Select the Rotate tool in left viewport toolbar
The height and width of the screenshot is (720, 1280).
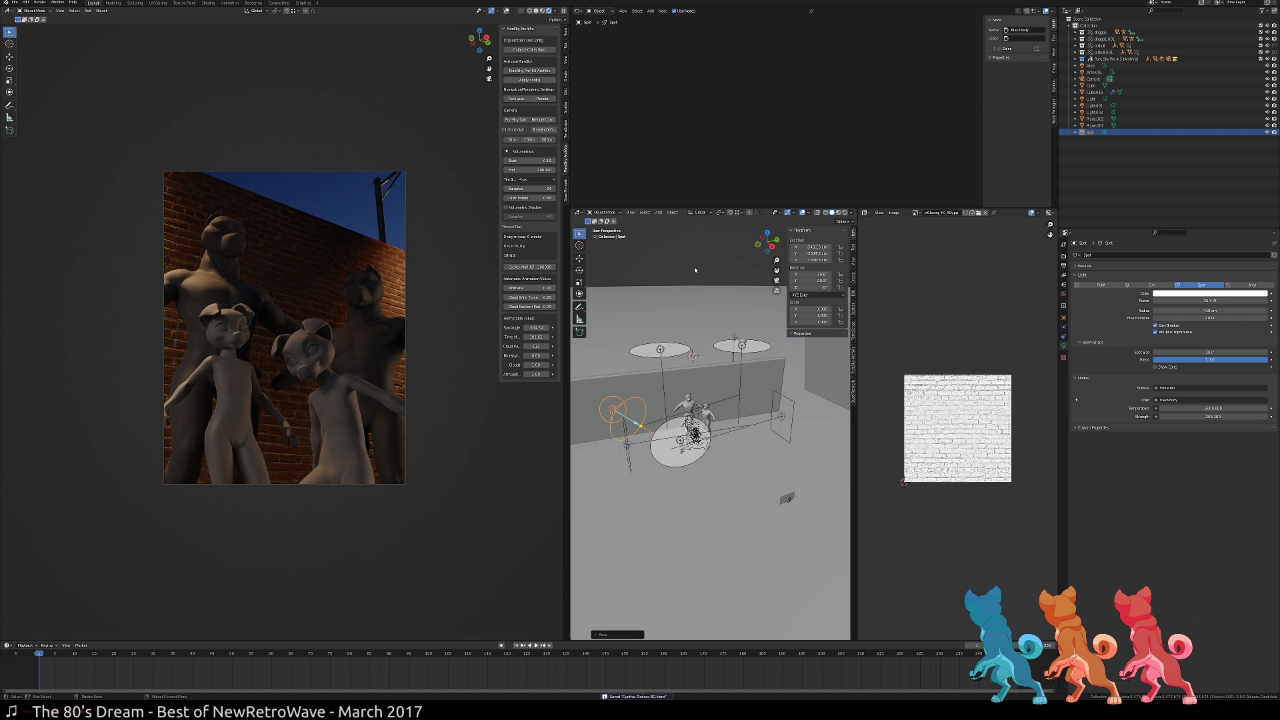click(9, 68)
